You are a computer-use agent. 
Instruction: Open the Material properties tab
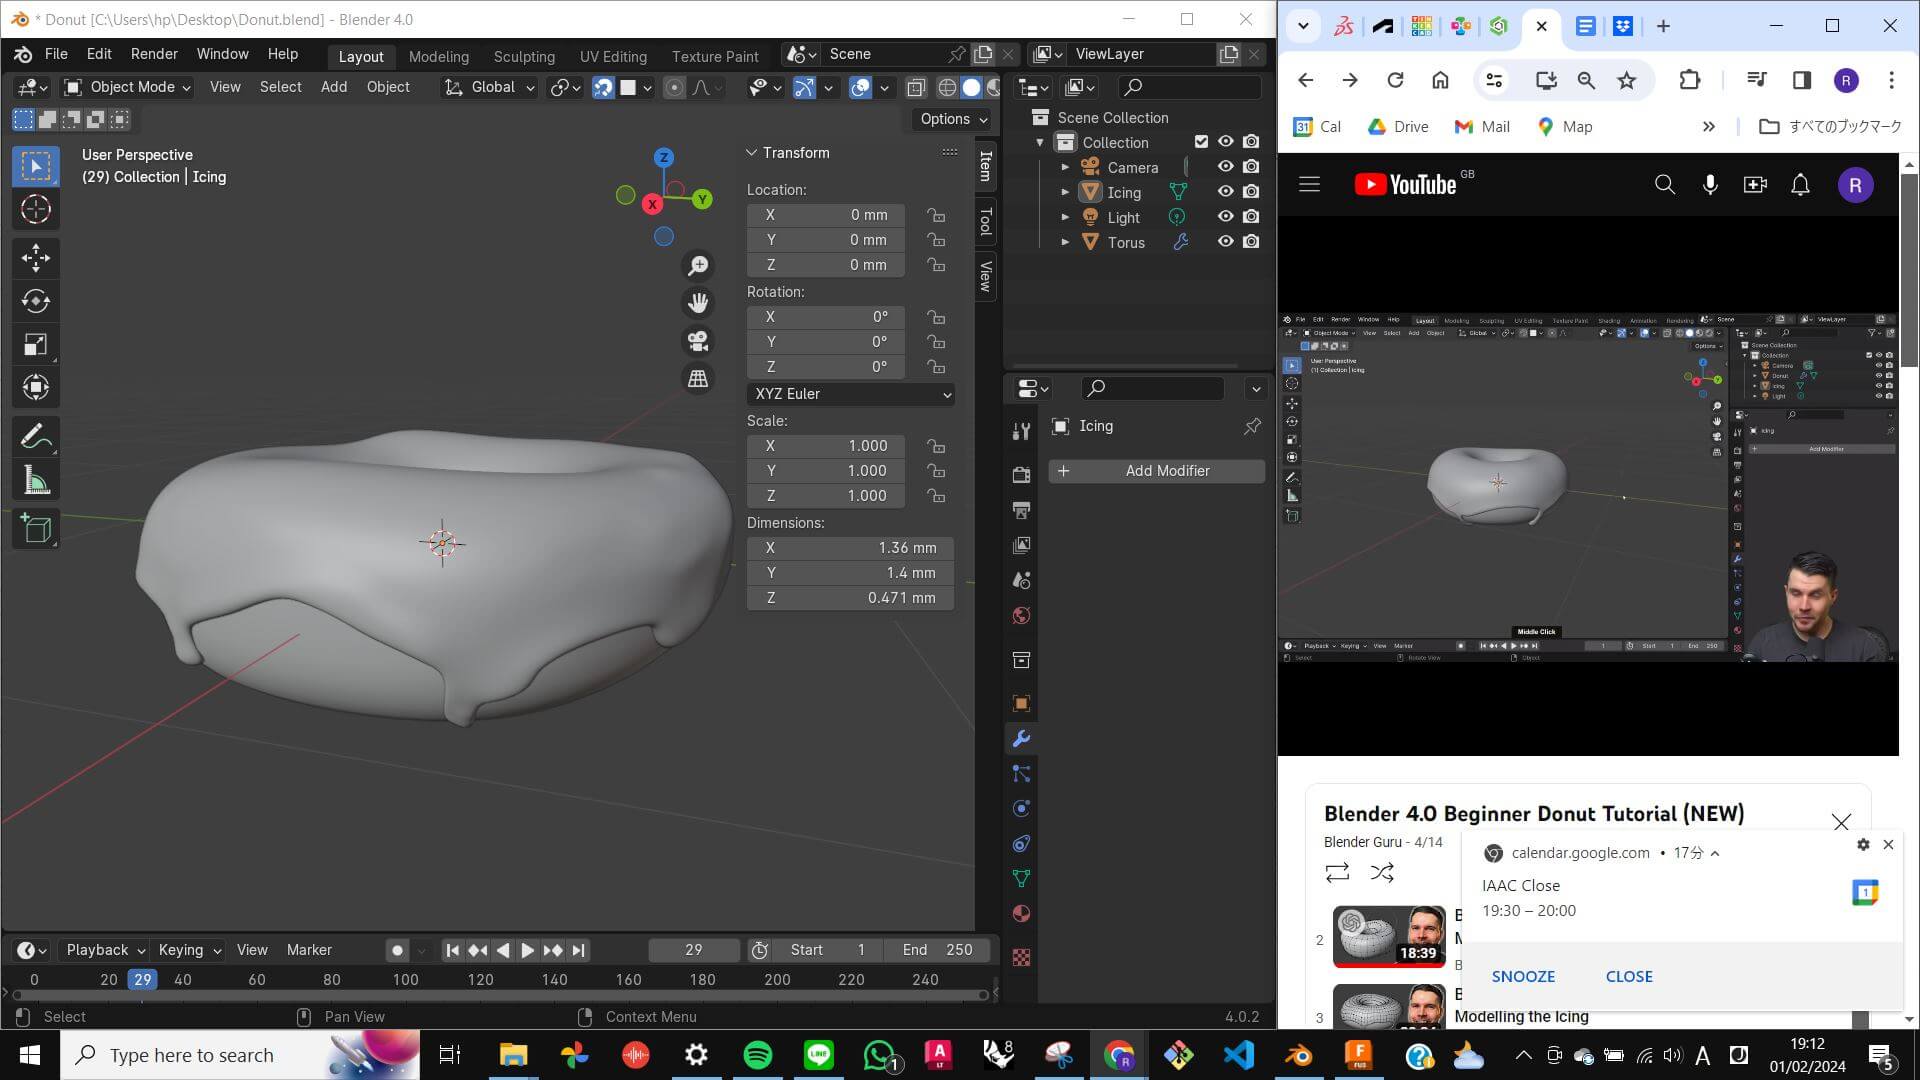(x=1021, y=914)
